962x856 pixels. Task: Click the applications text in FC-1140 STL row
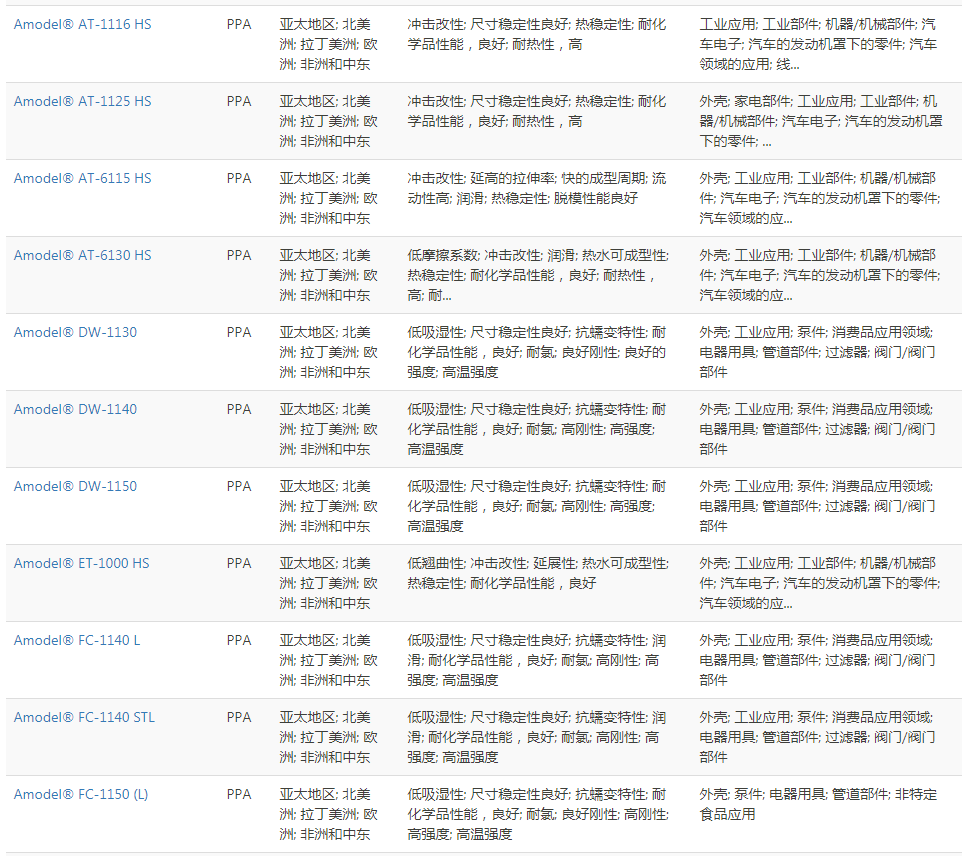[817, 737]
